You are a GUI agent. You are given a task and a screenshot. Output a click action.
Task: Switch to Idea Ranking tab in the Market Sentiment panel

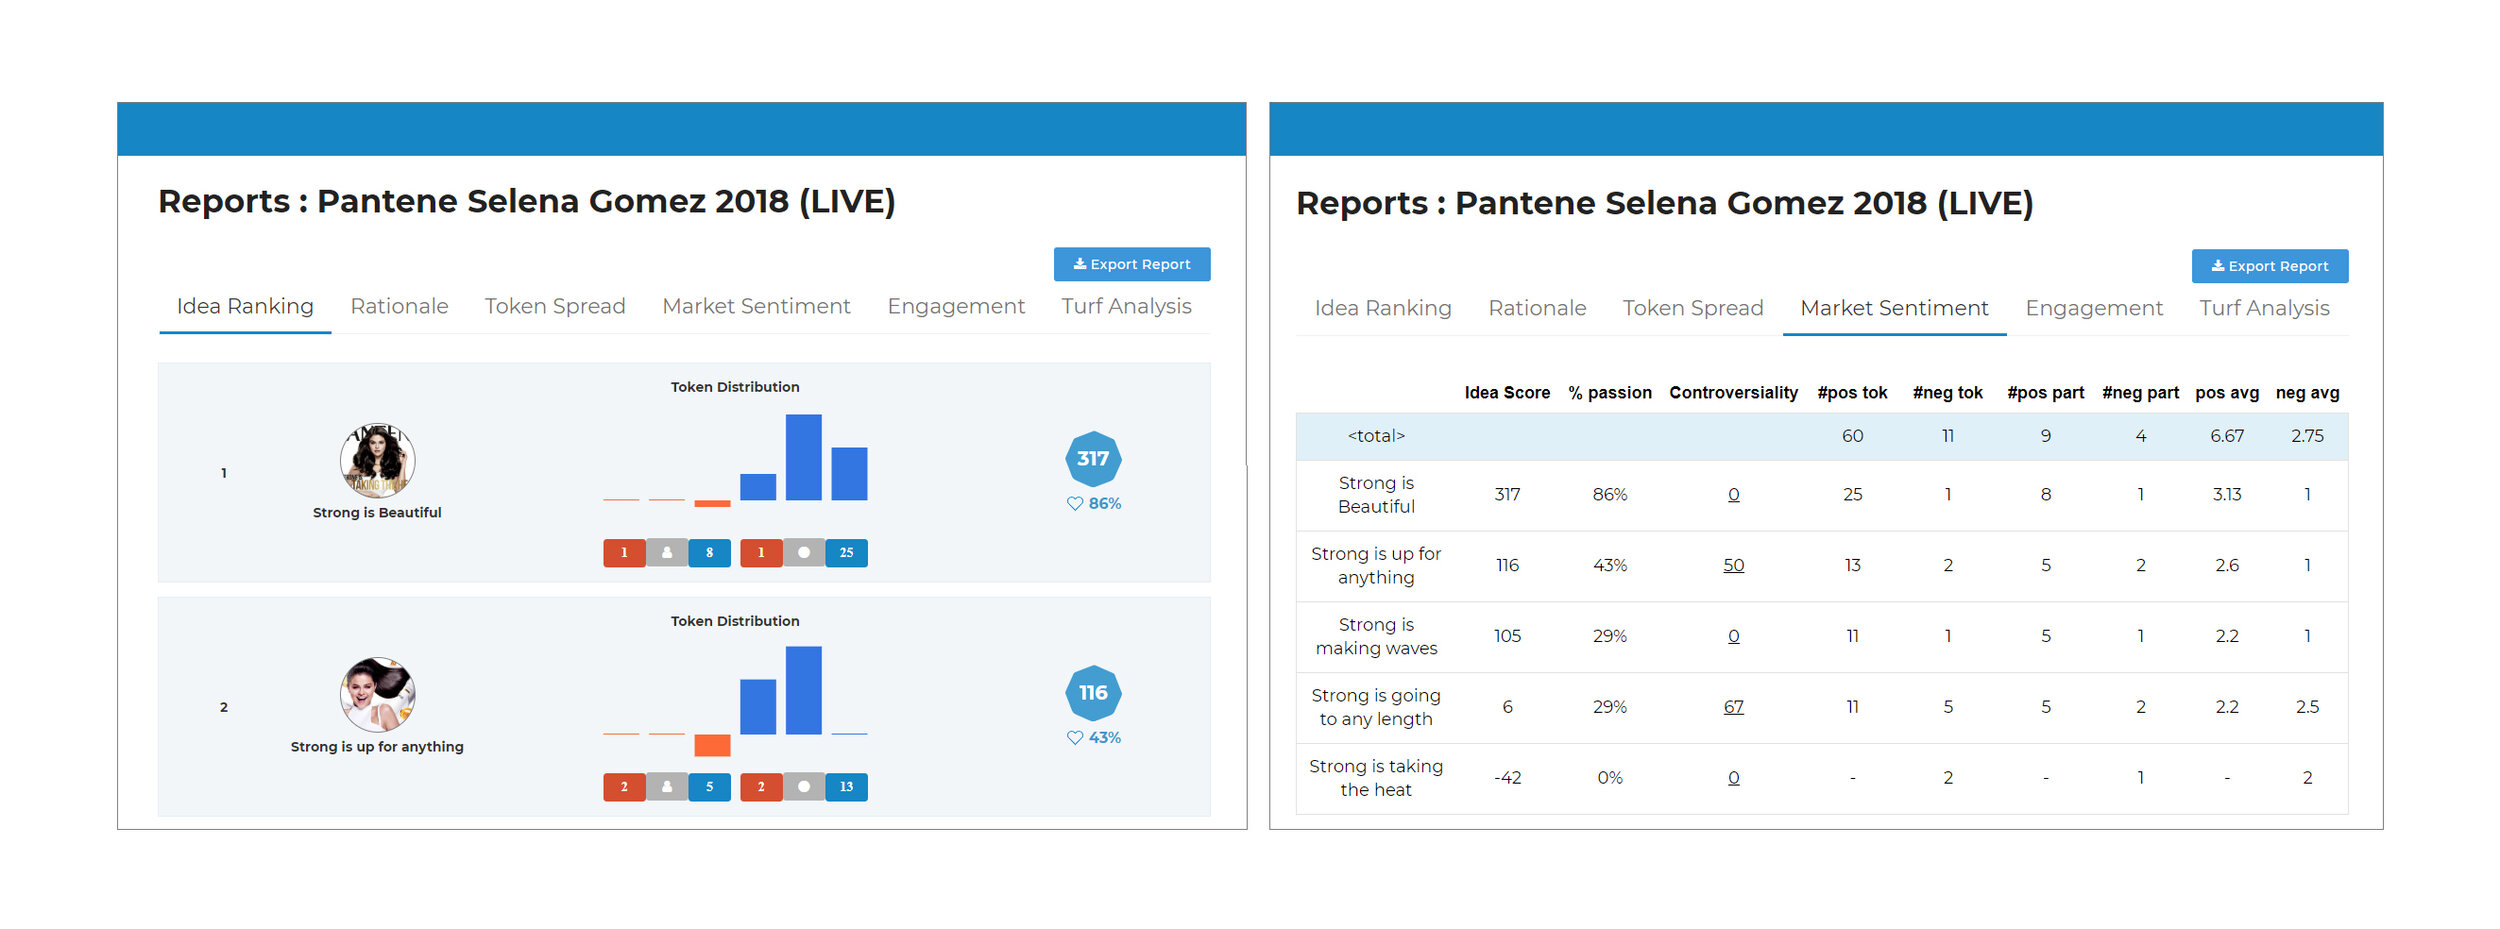tap(1383, 308)
